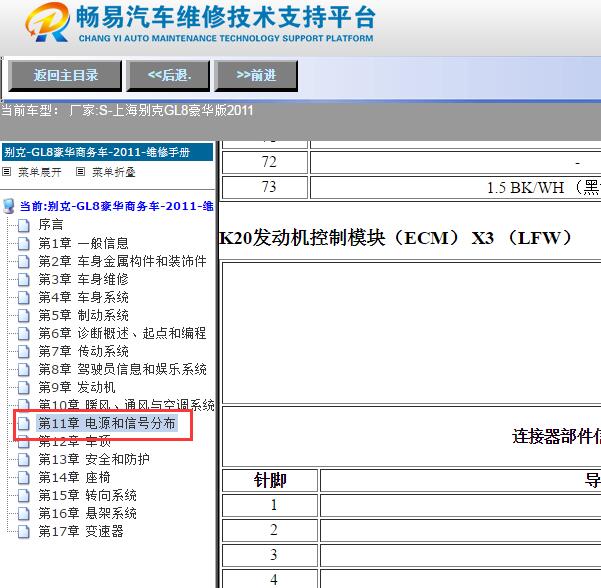Viewport: 601px width, 588px height.
Task: Open 第2章 车身金属构件和装饰件
Action: coord(122,261)
